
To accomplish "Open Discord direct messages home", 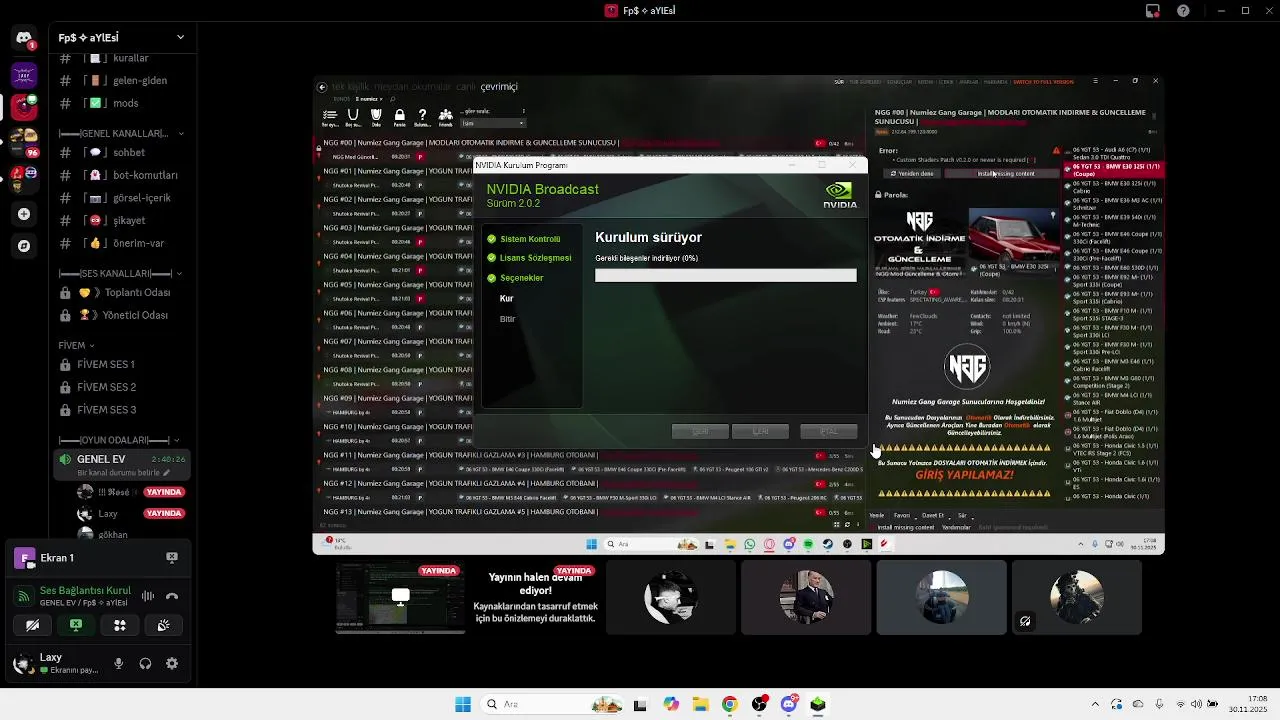I will point(24,38).
